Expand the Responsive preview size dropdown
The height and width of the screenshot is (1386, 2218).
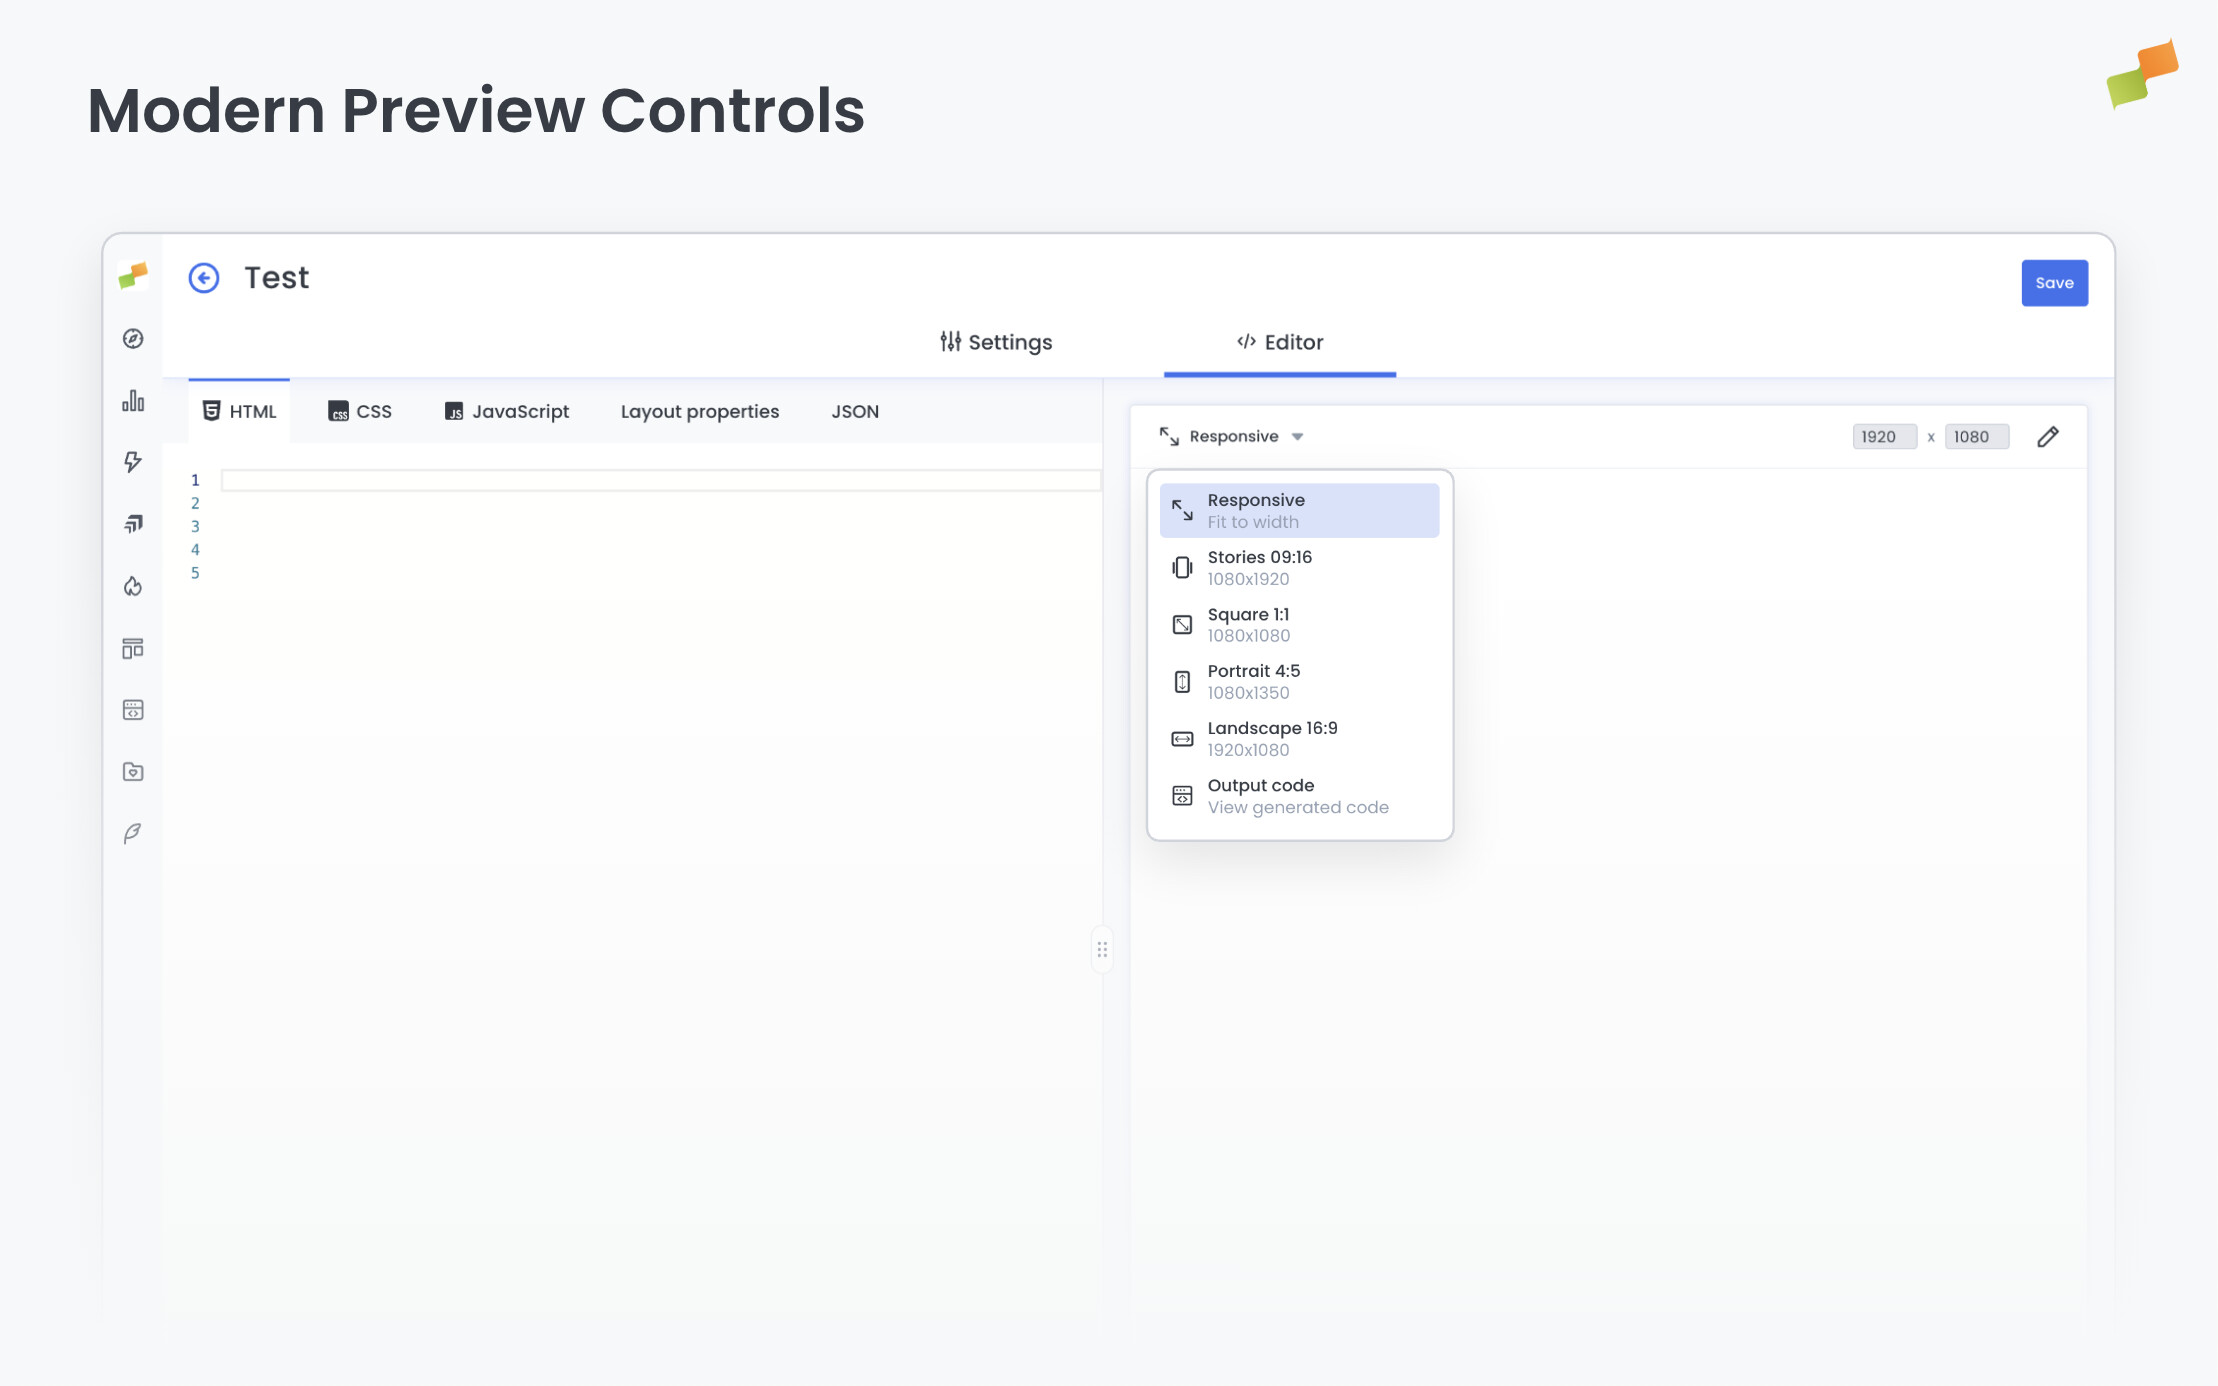click(1232, 437)
